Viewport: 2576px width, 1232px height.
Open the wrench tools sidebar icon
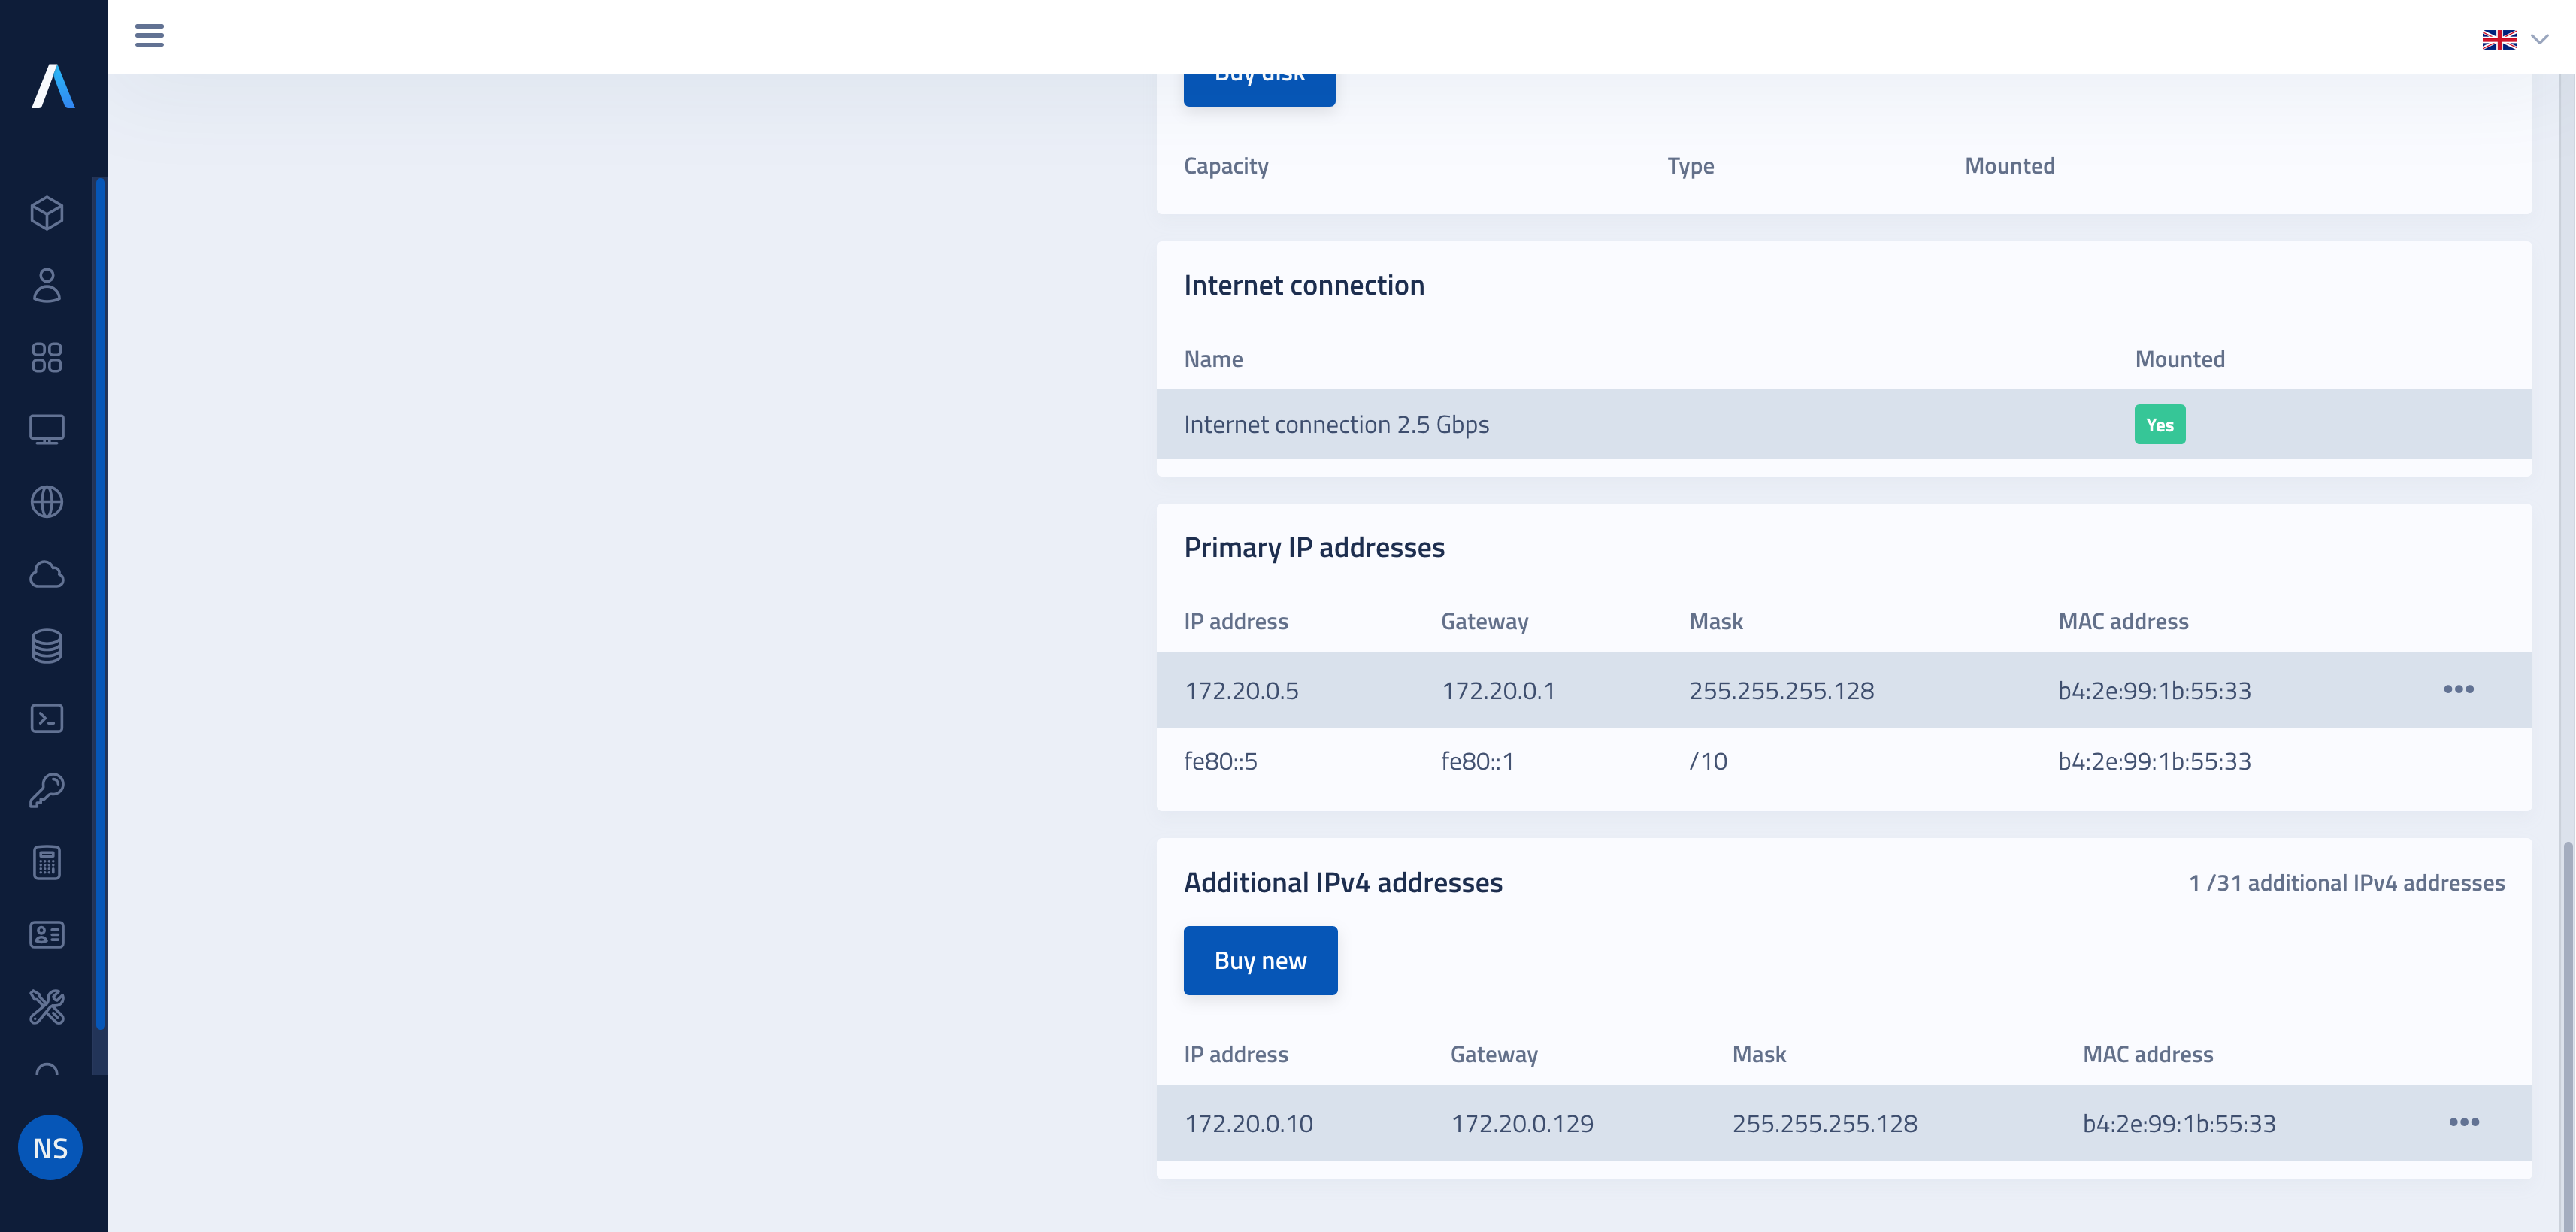pyautogui.click(x=47, y=1006)
